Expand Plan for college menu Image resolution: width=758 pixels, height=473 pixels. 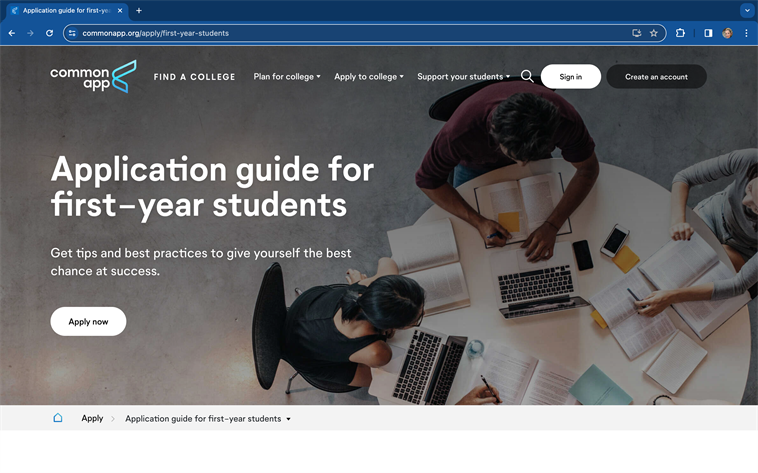coord(287,77)
